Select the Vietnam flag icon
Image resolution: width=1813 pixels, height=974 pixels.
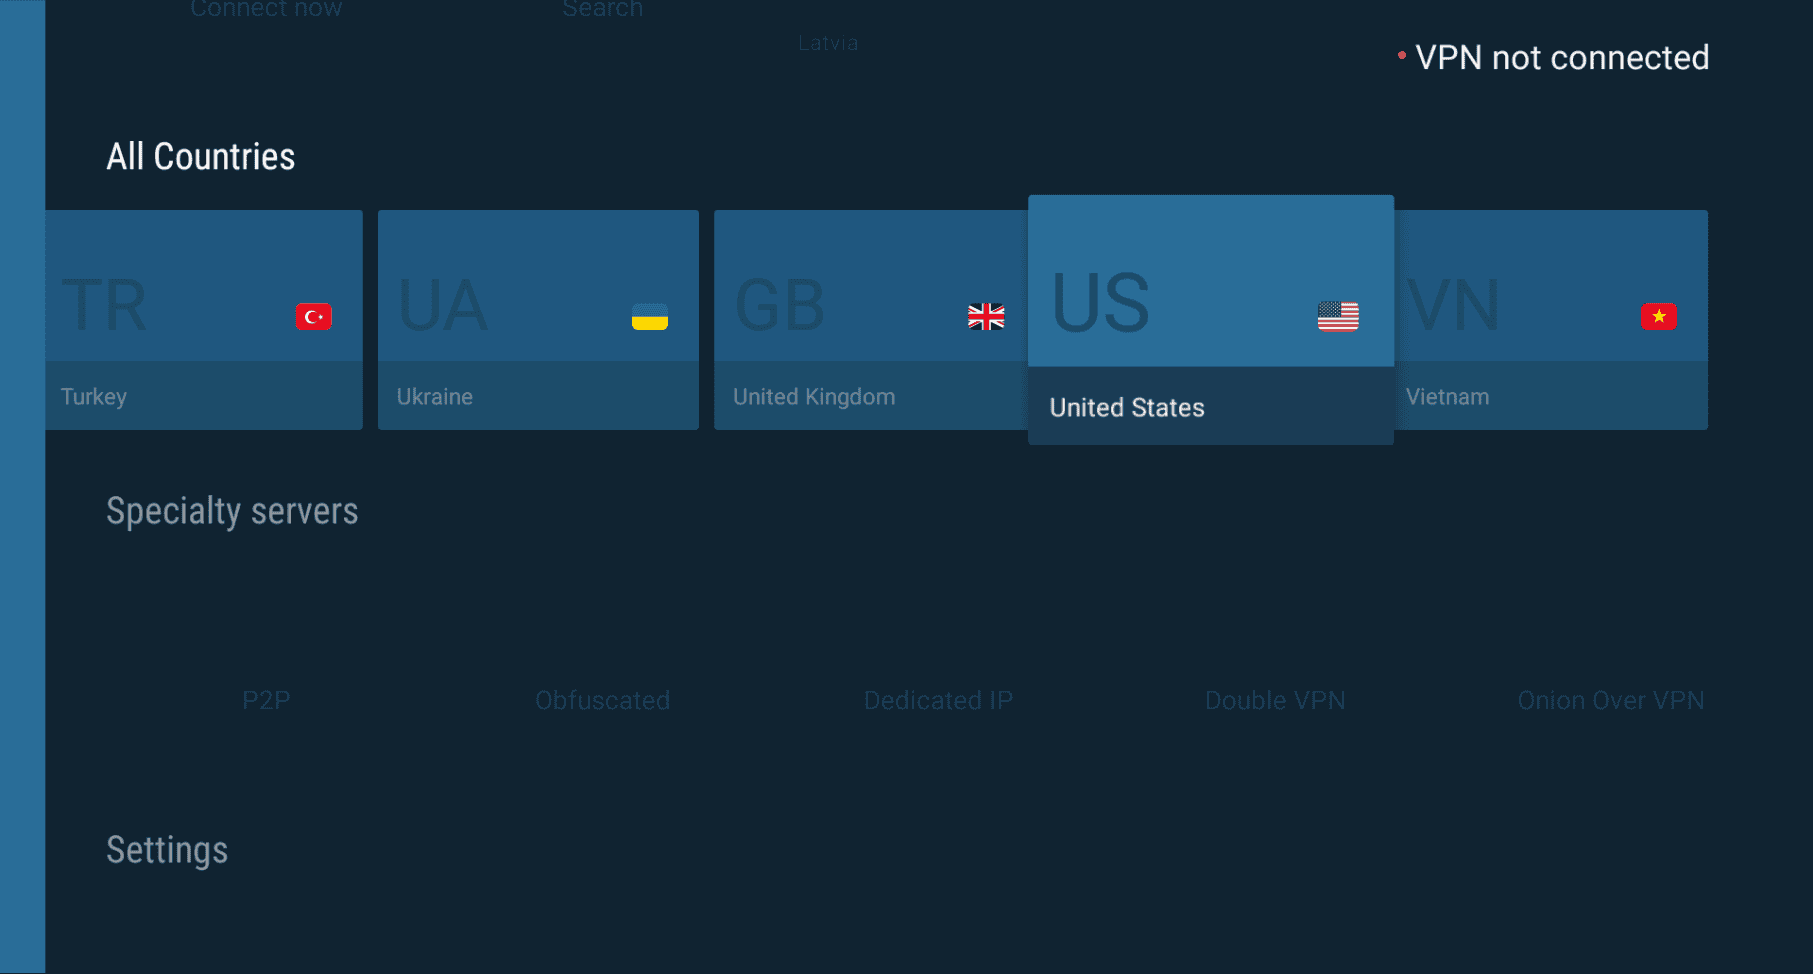(1659, 317)
